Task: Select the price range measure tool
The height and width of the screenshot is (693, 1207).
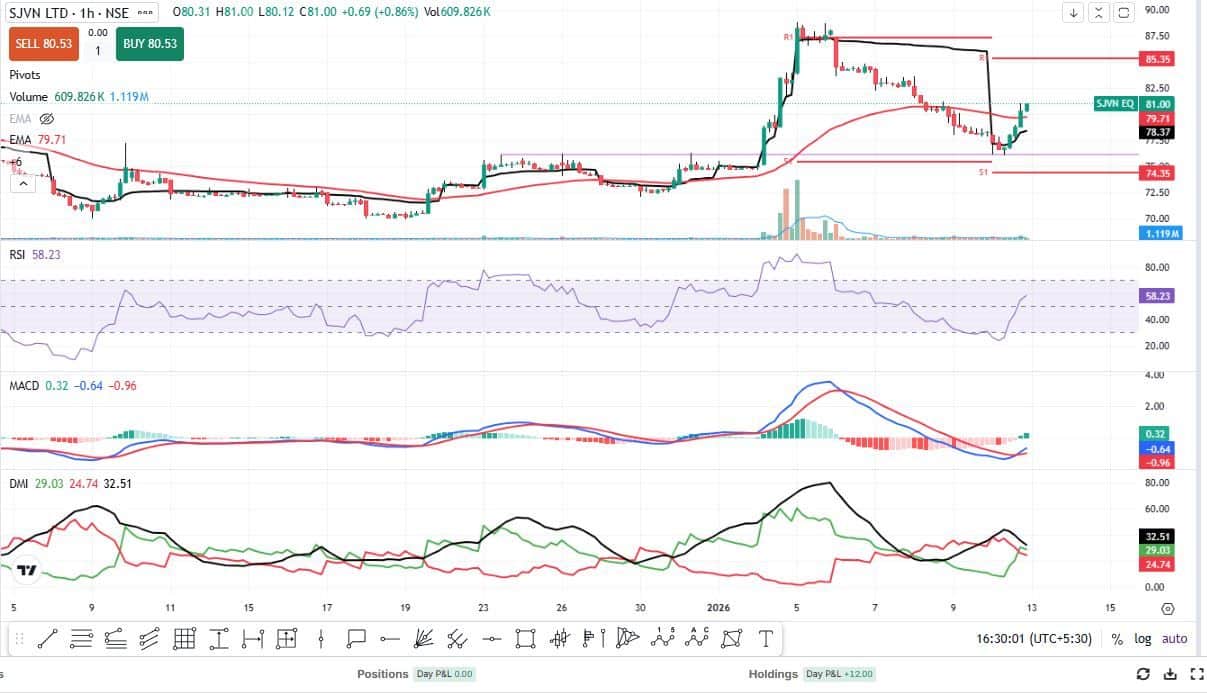Action: coord(219,638)
